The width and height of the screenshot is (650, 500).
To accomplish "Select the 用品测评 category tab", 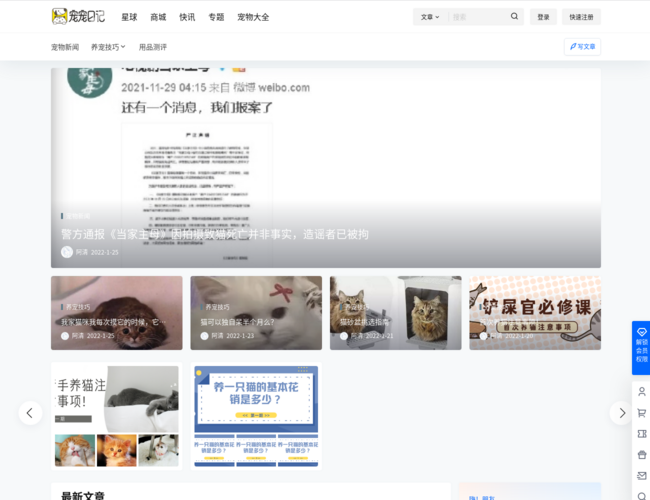I will (x=153, y=47).
